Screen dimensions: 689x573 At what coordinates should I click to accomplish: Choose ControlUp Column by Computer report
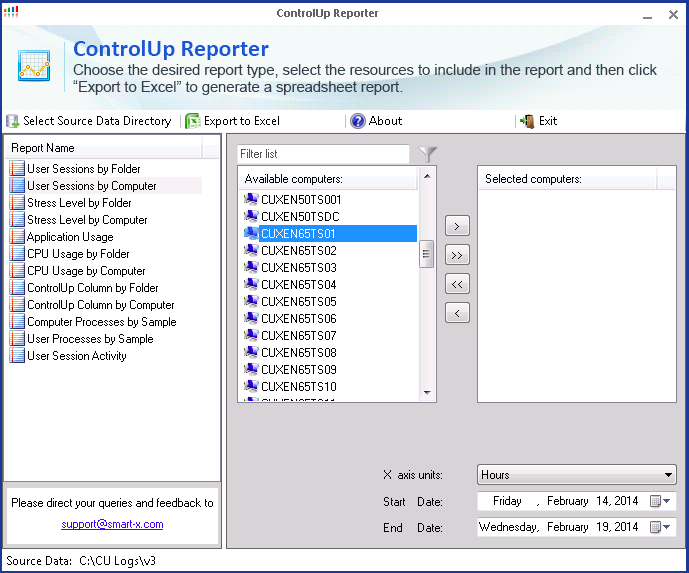point(101,305)
